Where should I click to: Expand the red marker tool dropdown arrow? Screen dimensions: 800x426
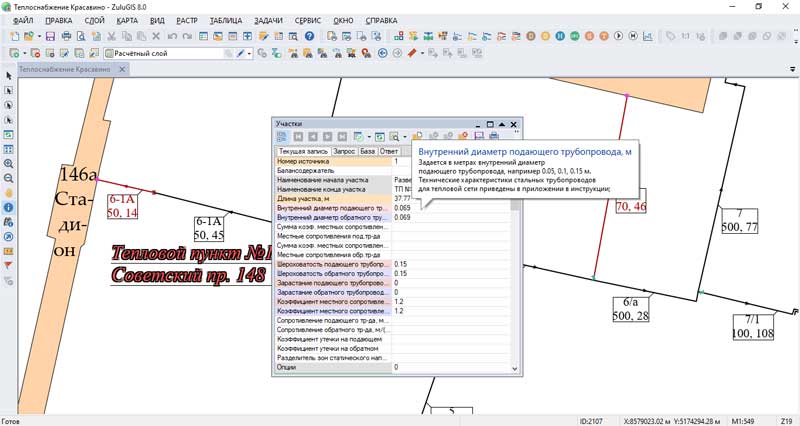point(422,53)
